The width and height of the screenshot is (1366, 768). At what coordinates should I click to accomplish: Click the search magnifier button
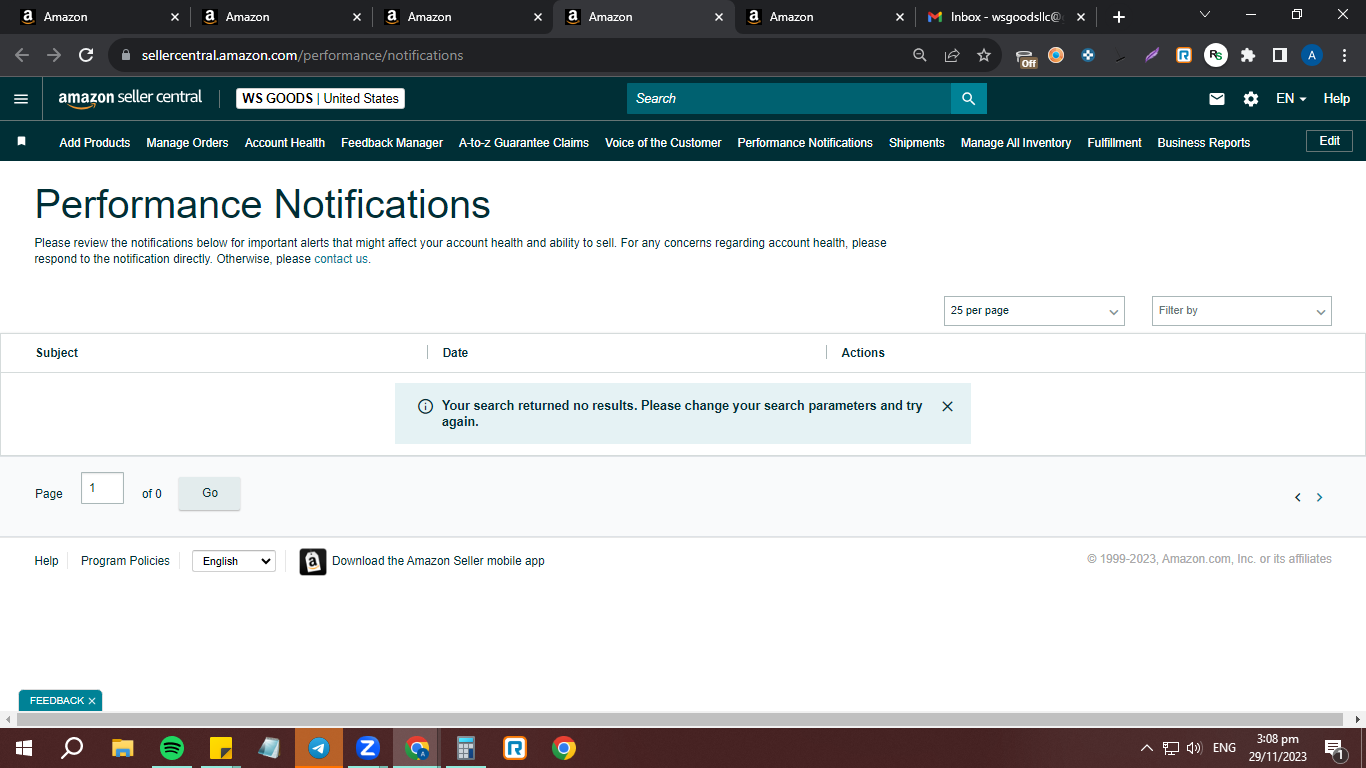(x=968, y=98)
